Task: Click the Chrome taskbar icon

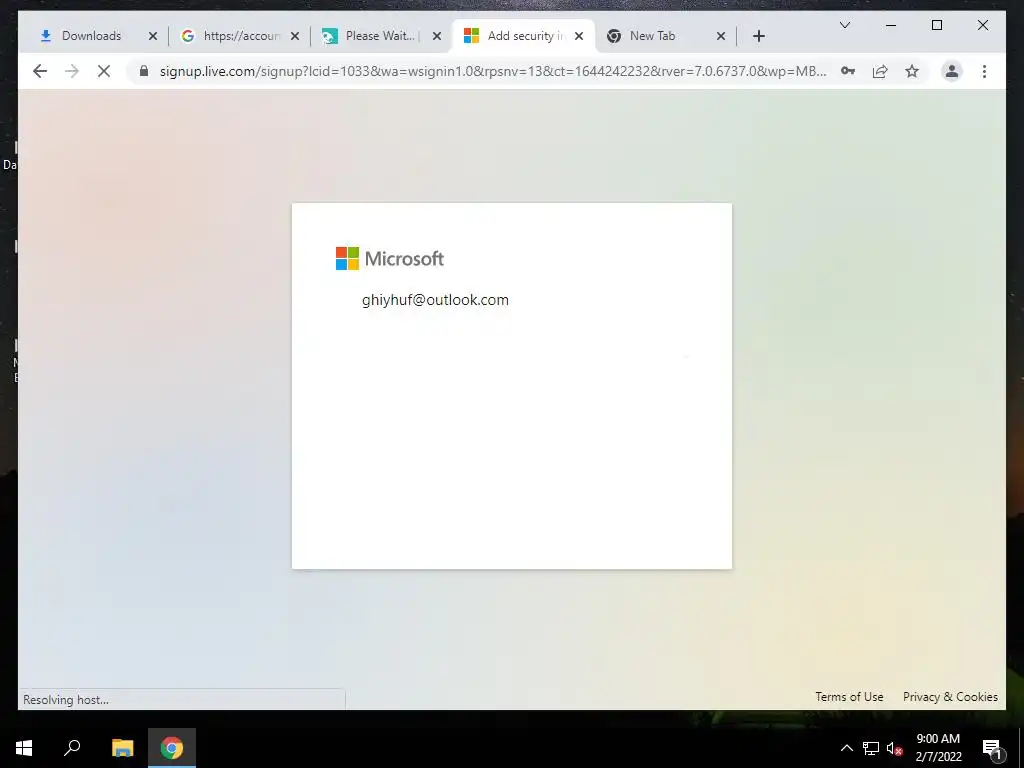Action: coord(172,748)
